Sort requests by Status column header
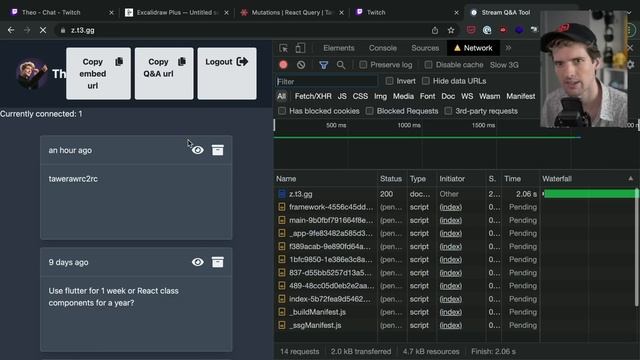Viewport: 640px width, 360px height. click(x=392, y=179)
